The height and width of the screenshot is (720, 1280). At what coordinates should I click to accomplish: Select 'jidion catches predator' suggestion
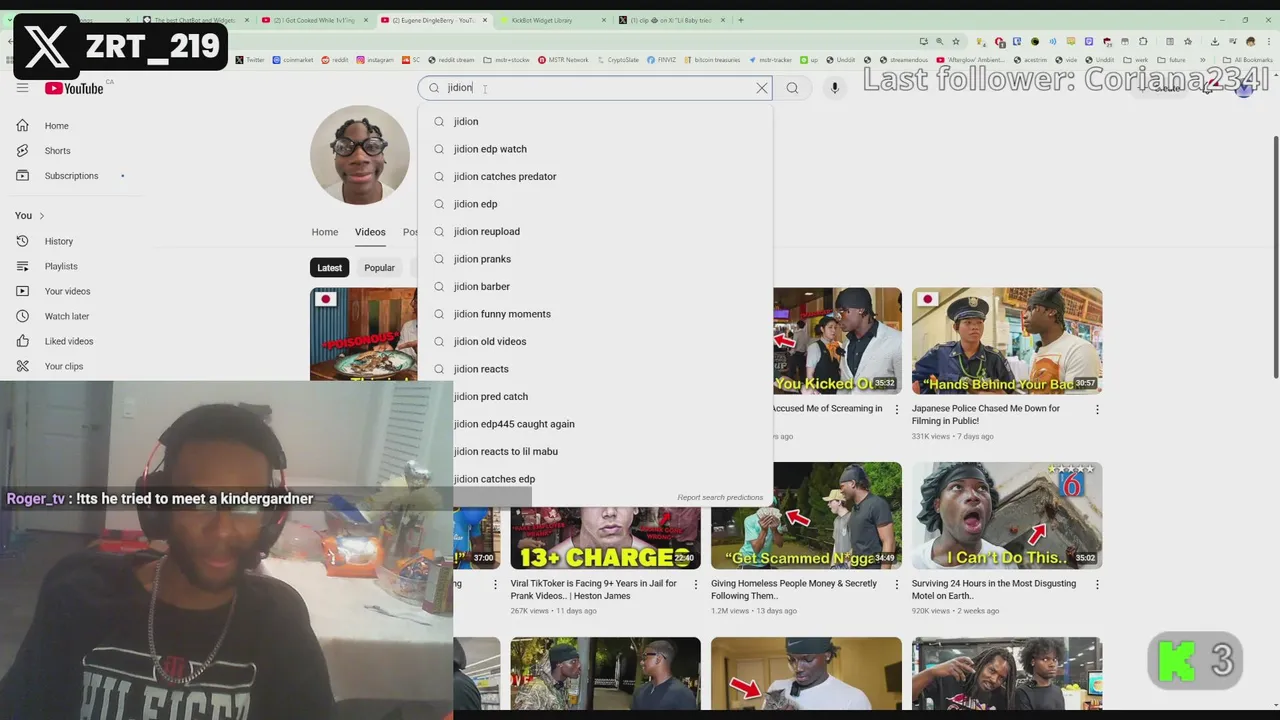(595, 176)
